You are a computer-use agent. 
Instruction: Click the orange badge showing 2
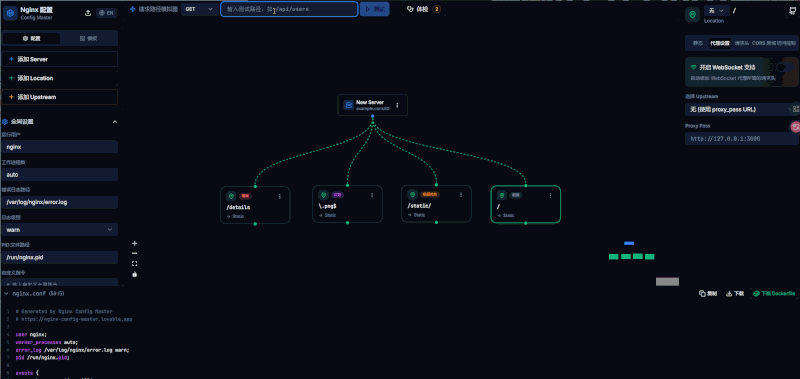tap(437, 9)
